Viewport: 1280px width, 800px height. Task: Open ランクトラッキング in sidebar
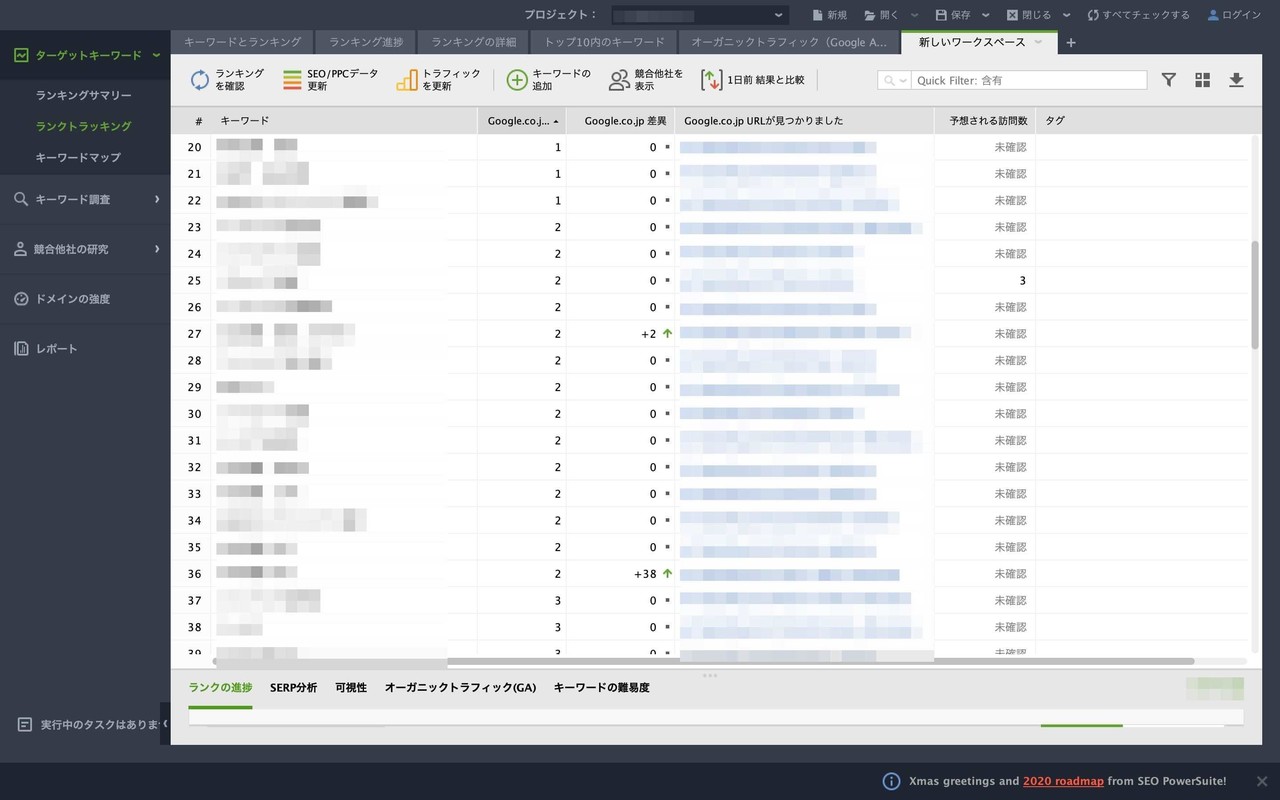[84, 126]
